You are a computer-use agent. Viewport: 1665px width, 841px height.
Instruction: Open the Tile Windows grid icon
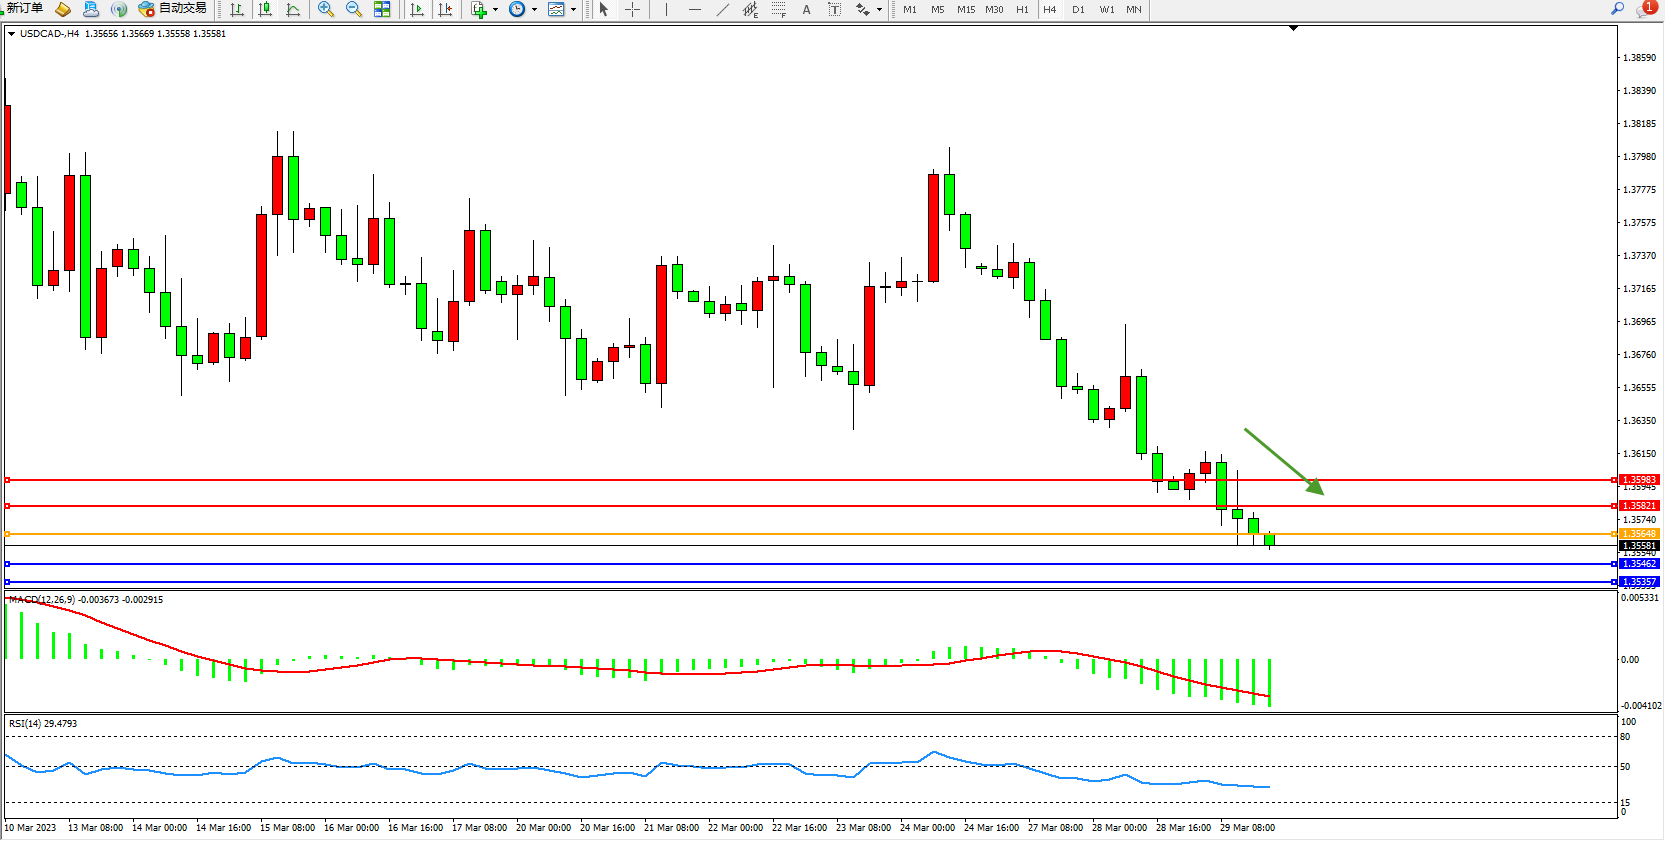tap(382, 9)
